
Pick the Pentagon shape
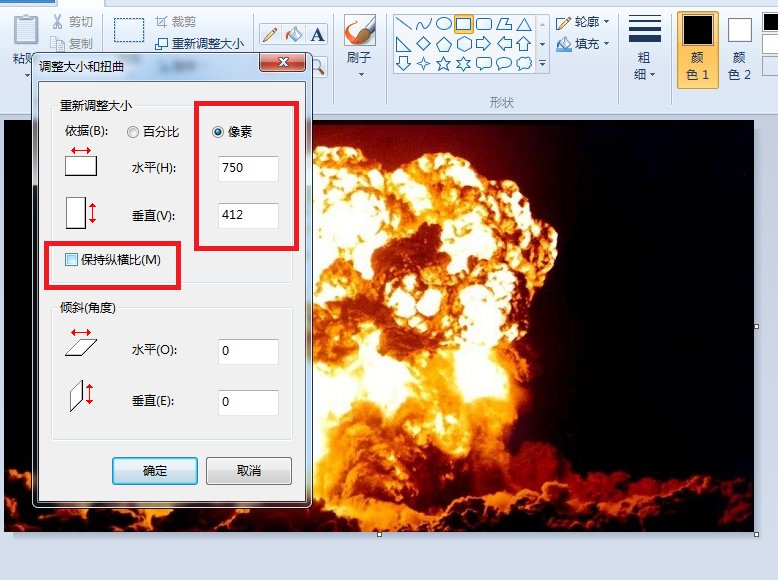click(444, 44)
